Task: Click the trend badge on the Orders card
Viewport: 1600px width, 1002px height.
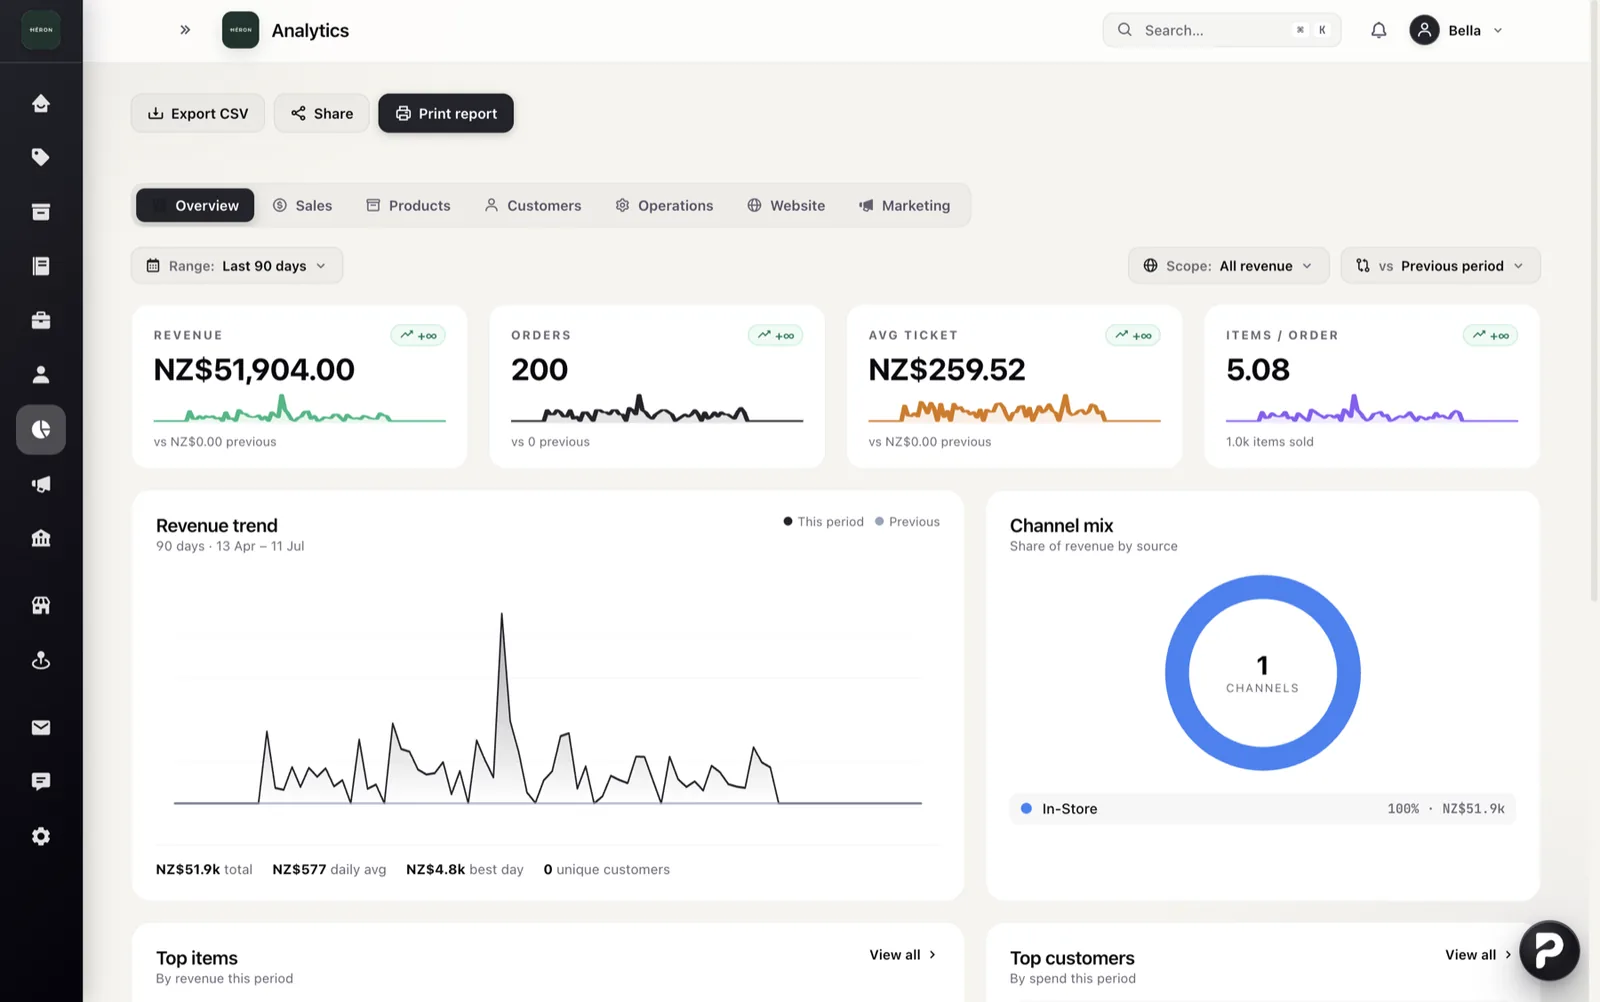Action: [x=776, y=335]
